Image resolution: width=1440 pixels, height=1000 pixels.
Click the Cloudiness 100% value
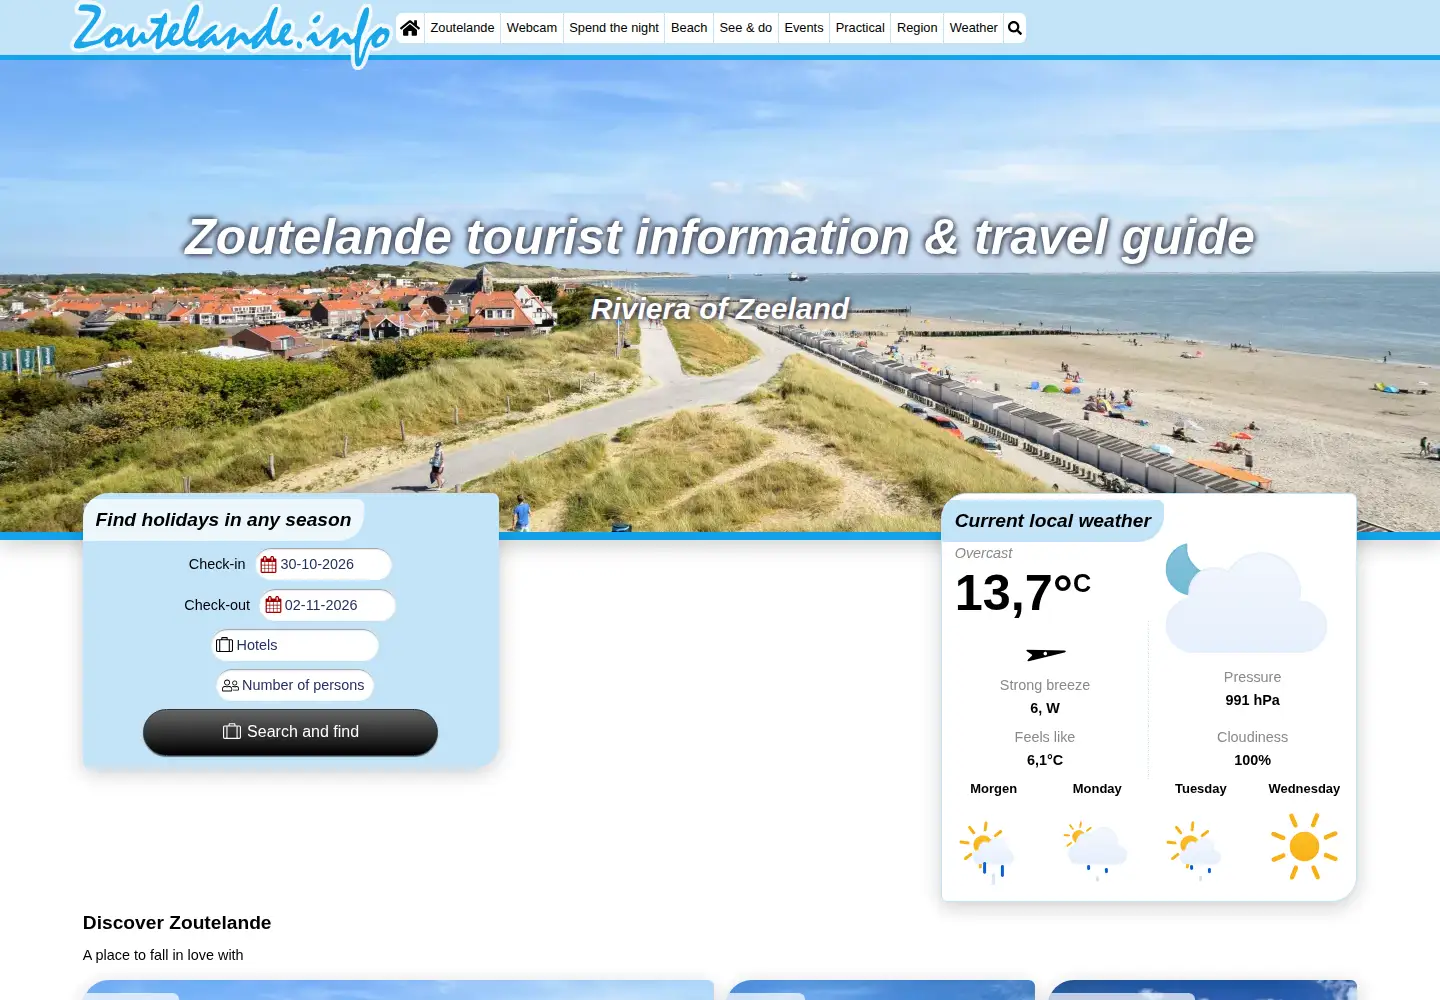[x=1252, y=760]
